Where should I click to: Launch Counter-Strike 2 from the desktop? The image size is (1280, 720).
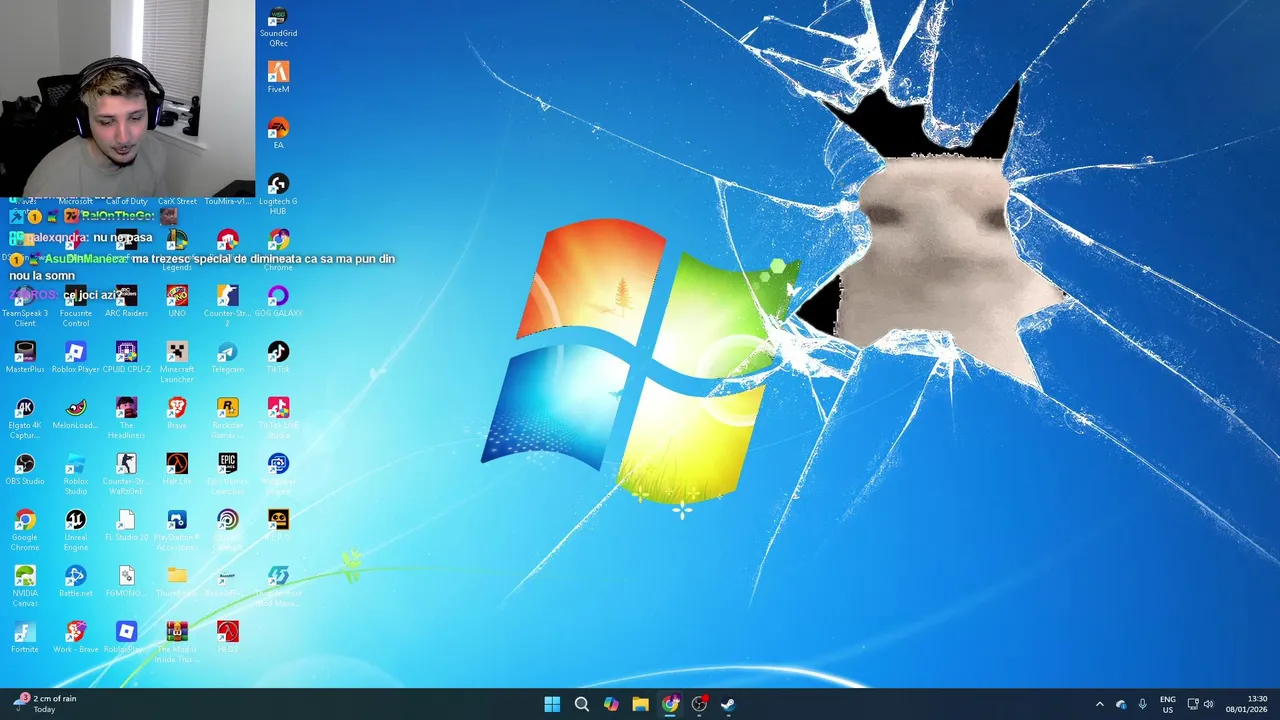coord(227,305)
